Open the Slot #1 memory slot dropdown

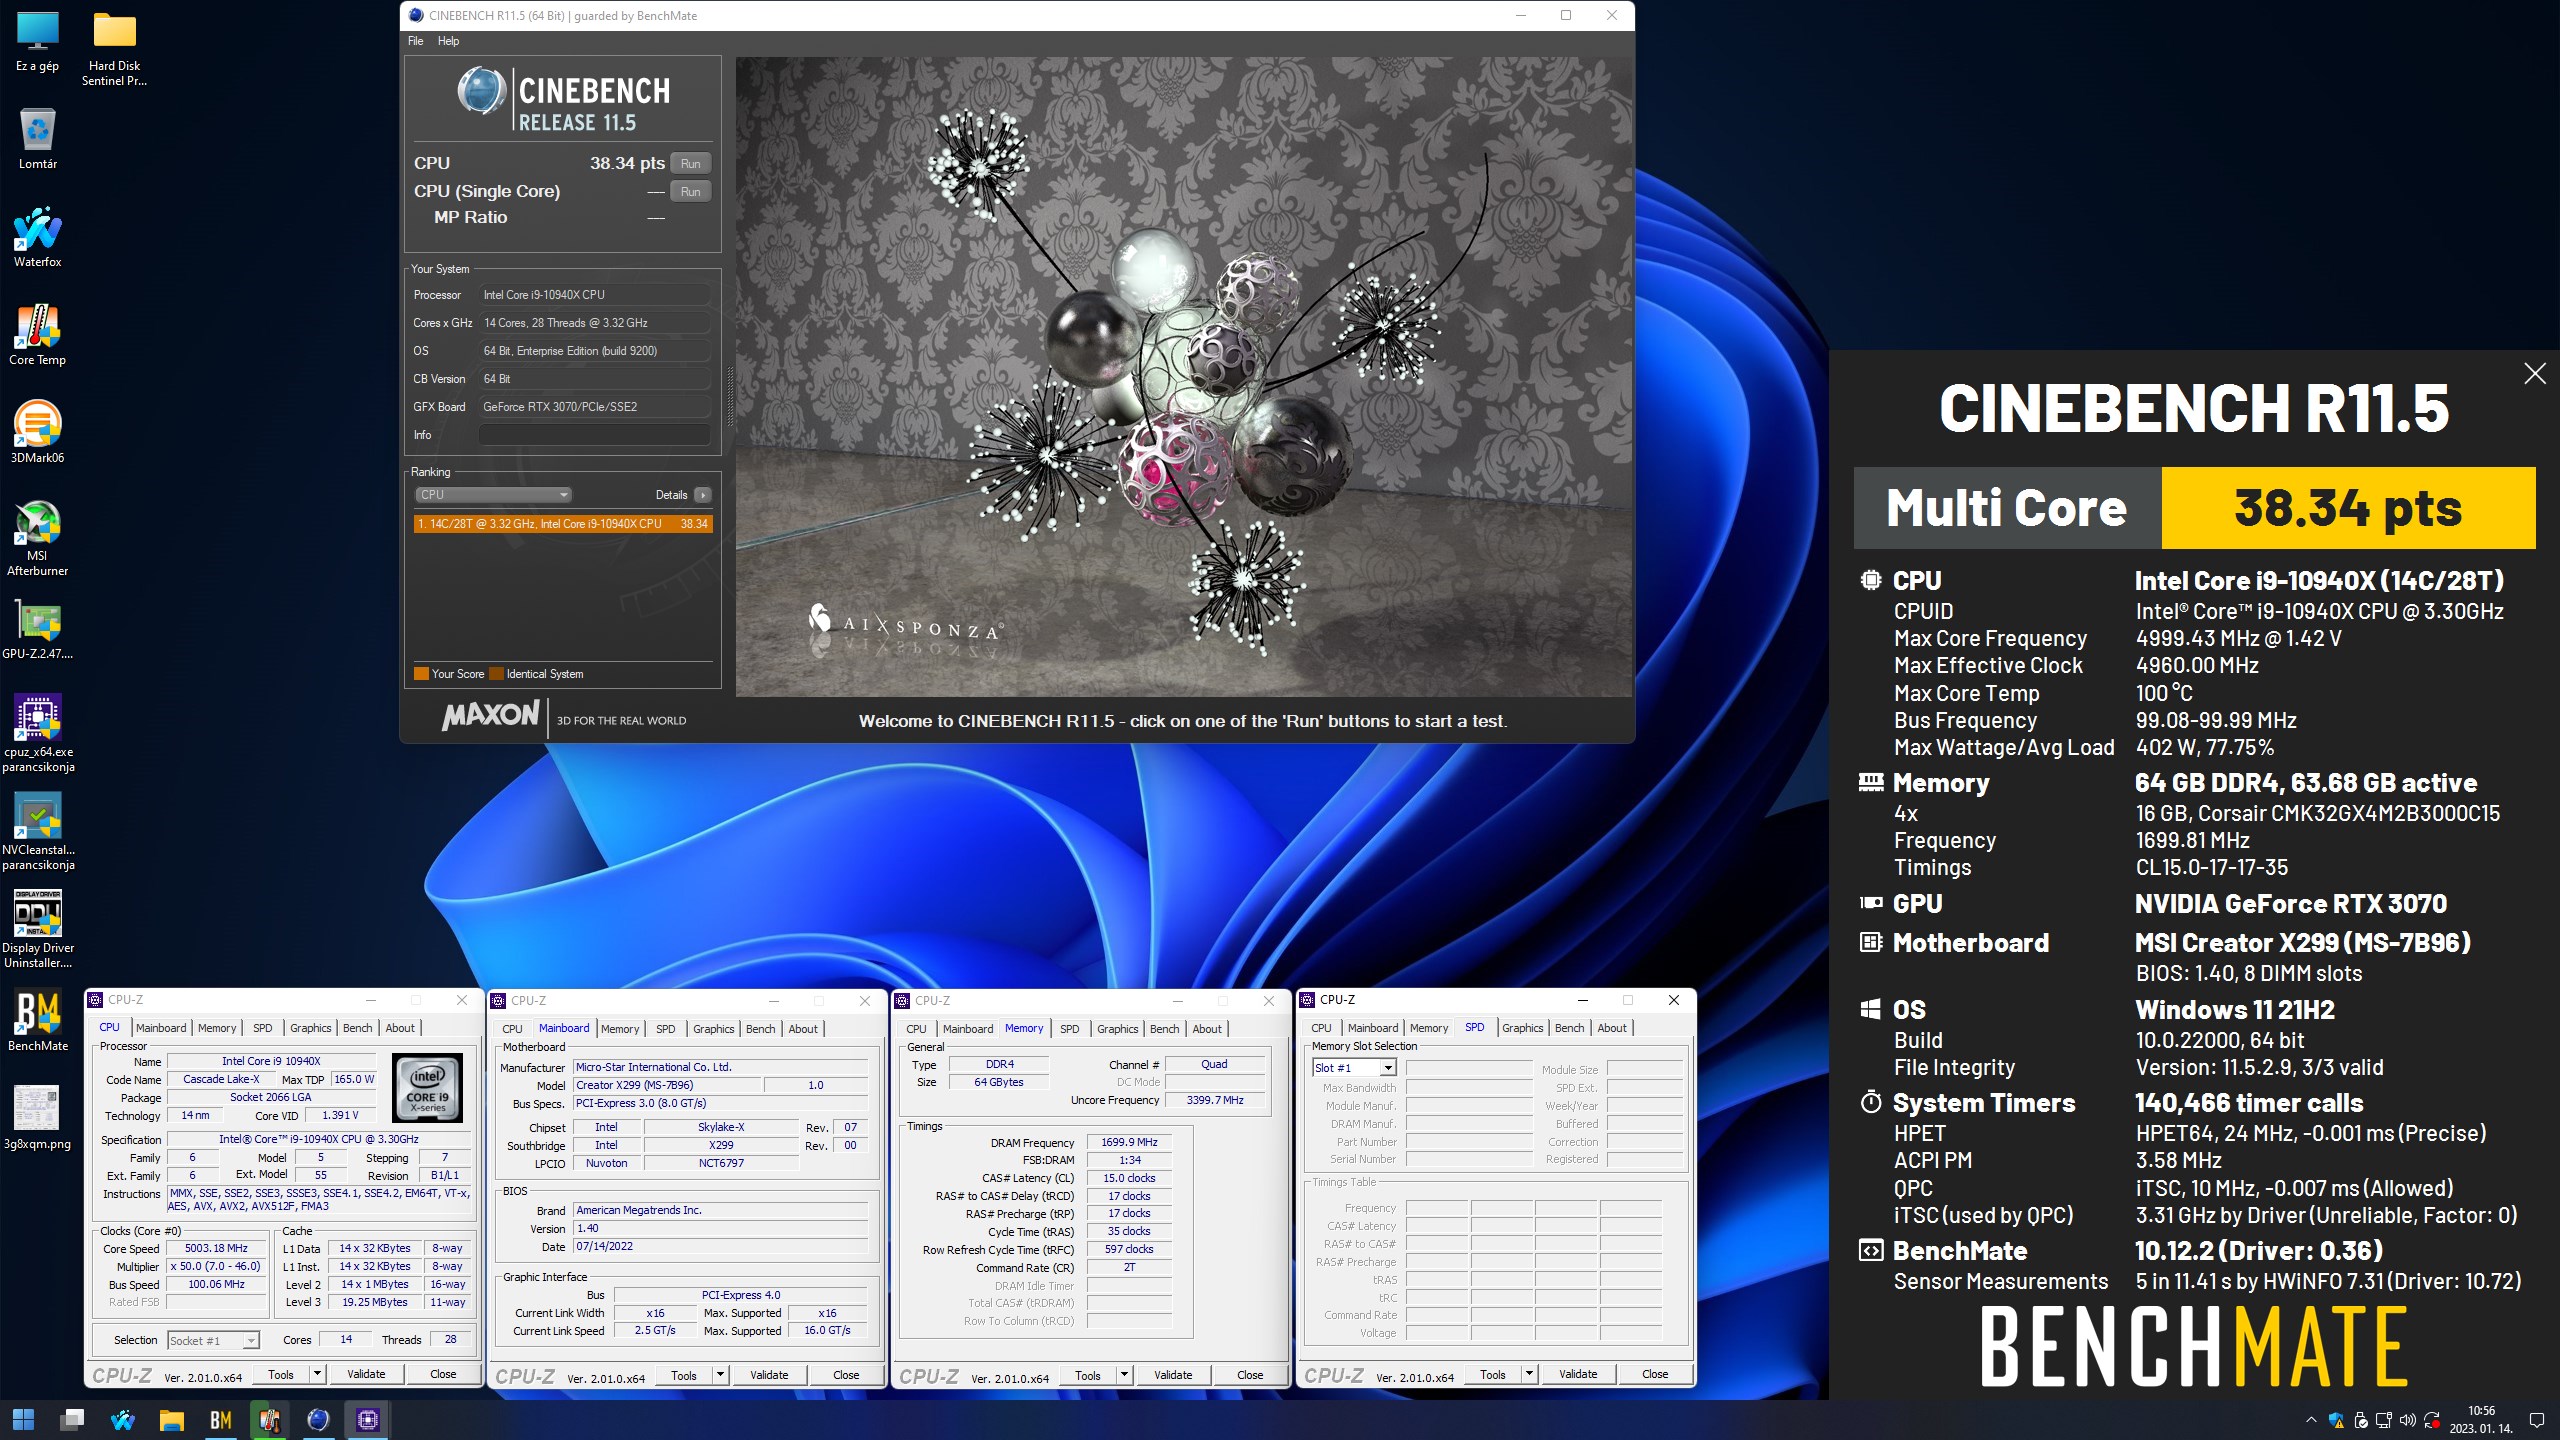1354,1068
